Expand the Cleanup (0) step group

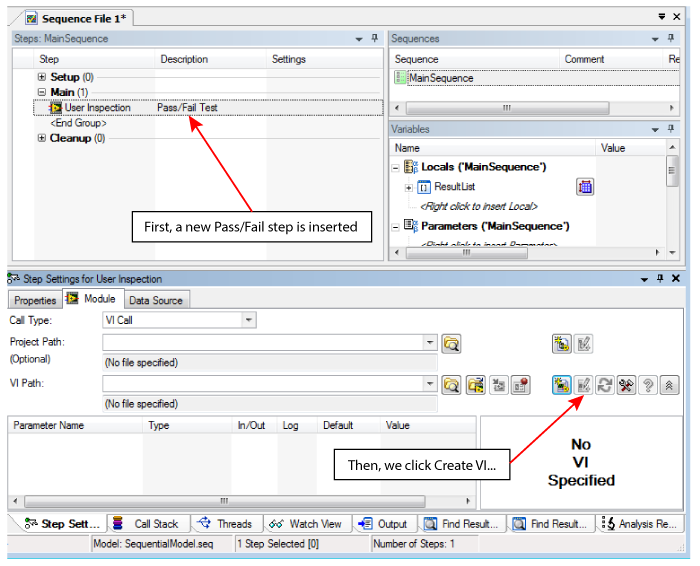point(42,138)
